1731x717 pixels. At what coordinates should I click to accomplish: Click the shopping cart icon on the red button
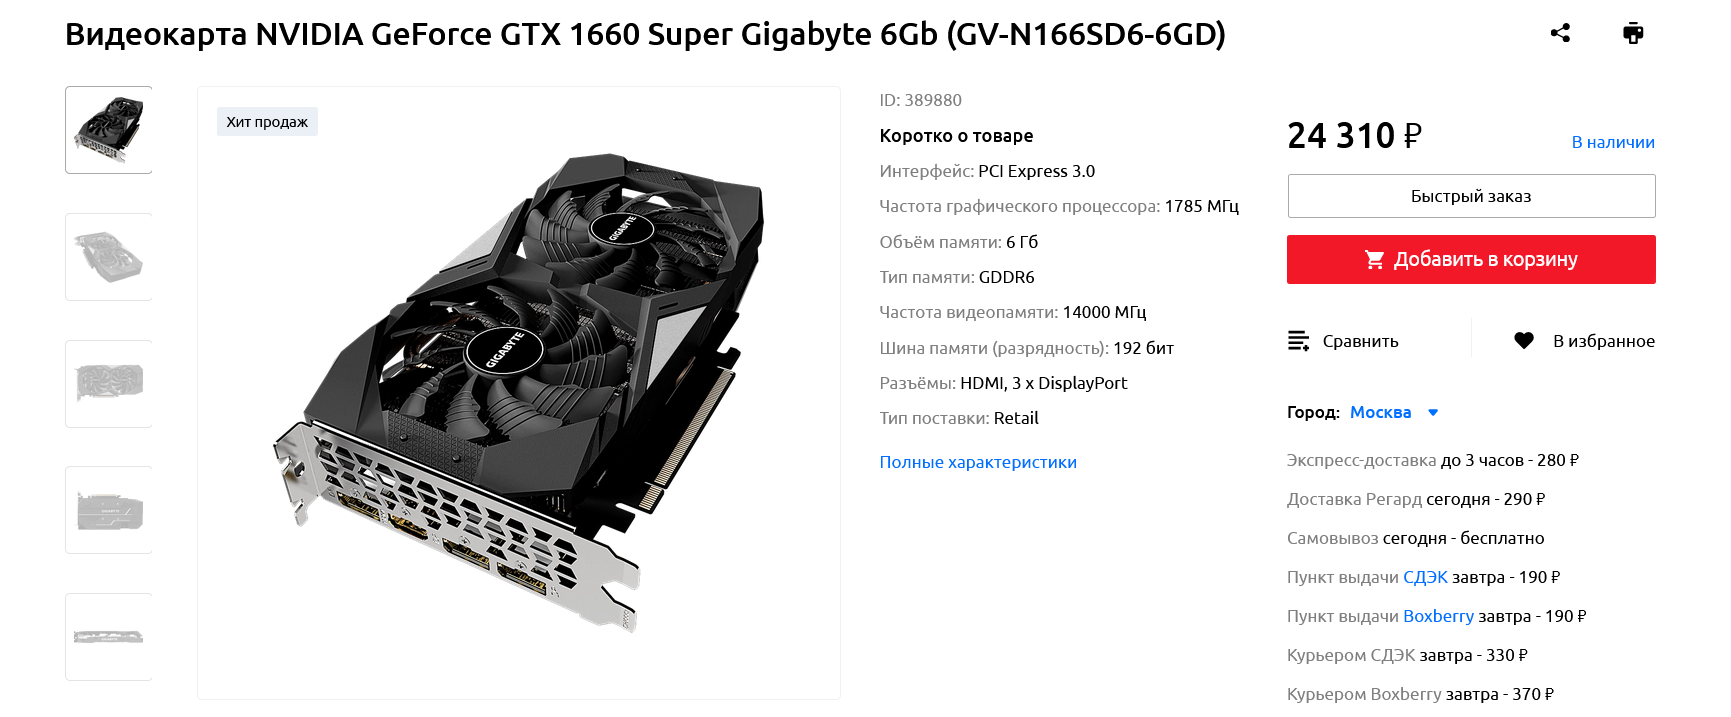coord(1375,260)
